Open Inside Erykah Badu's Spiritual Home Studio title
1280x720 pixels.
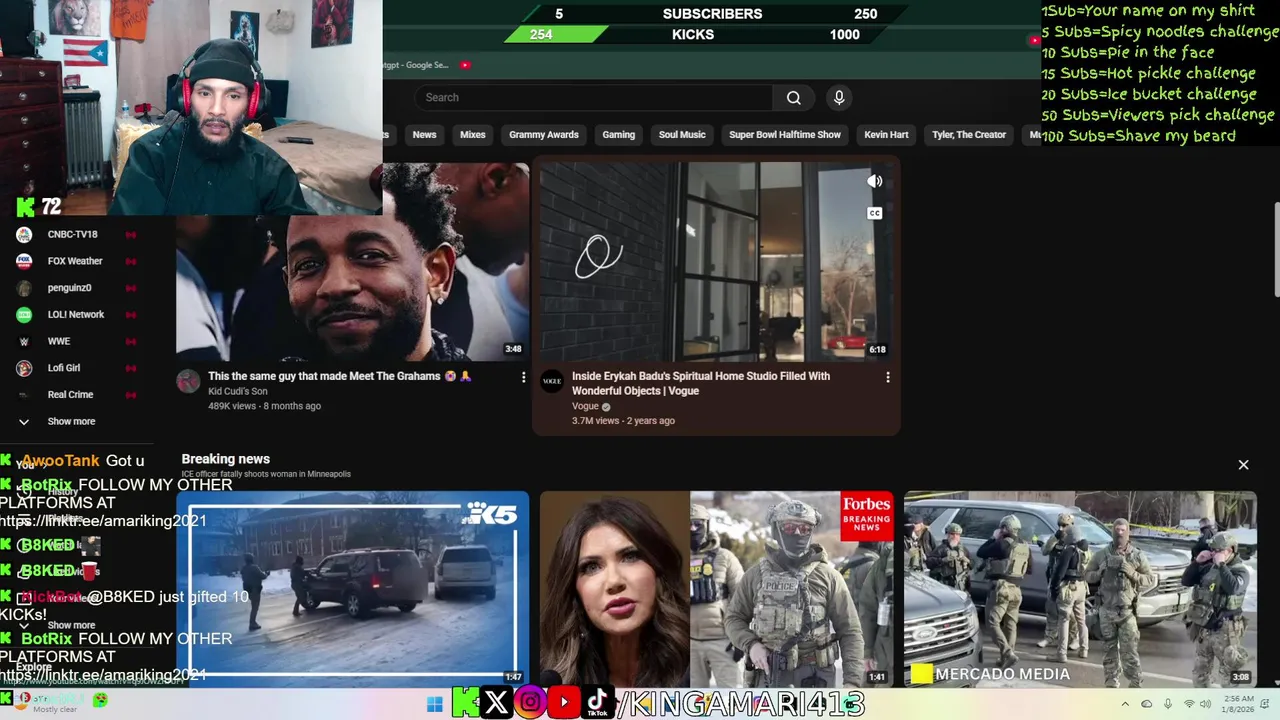pos(701,384)
